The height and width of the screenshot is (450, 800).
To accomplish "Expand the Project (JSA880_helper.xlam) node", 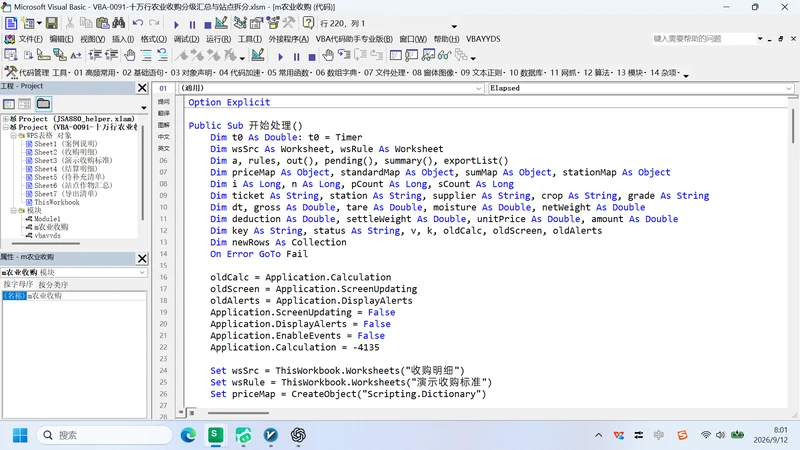I will point(6,119).
